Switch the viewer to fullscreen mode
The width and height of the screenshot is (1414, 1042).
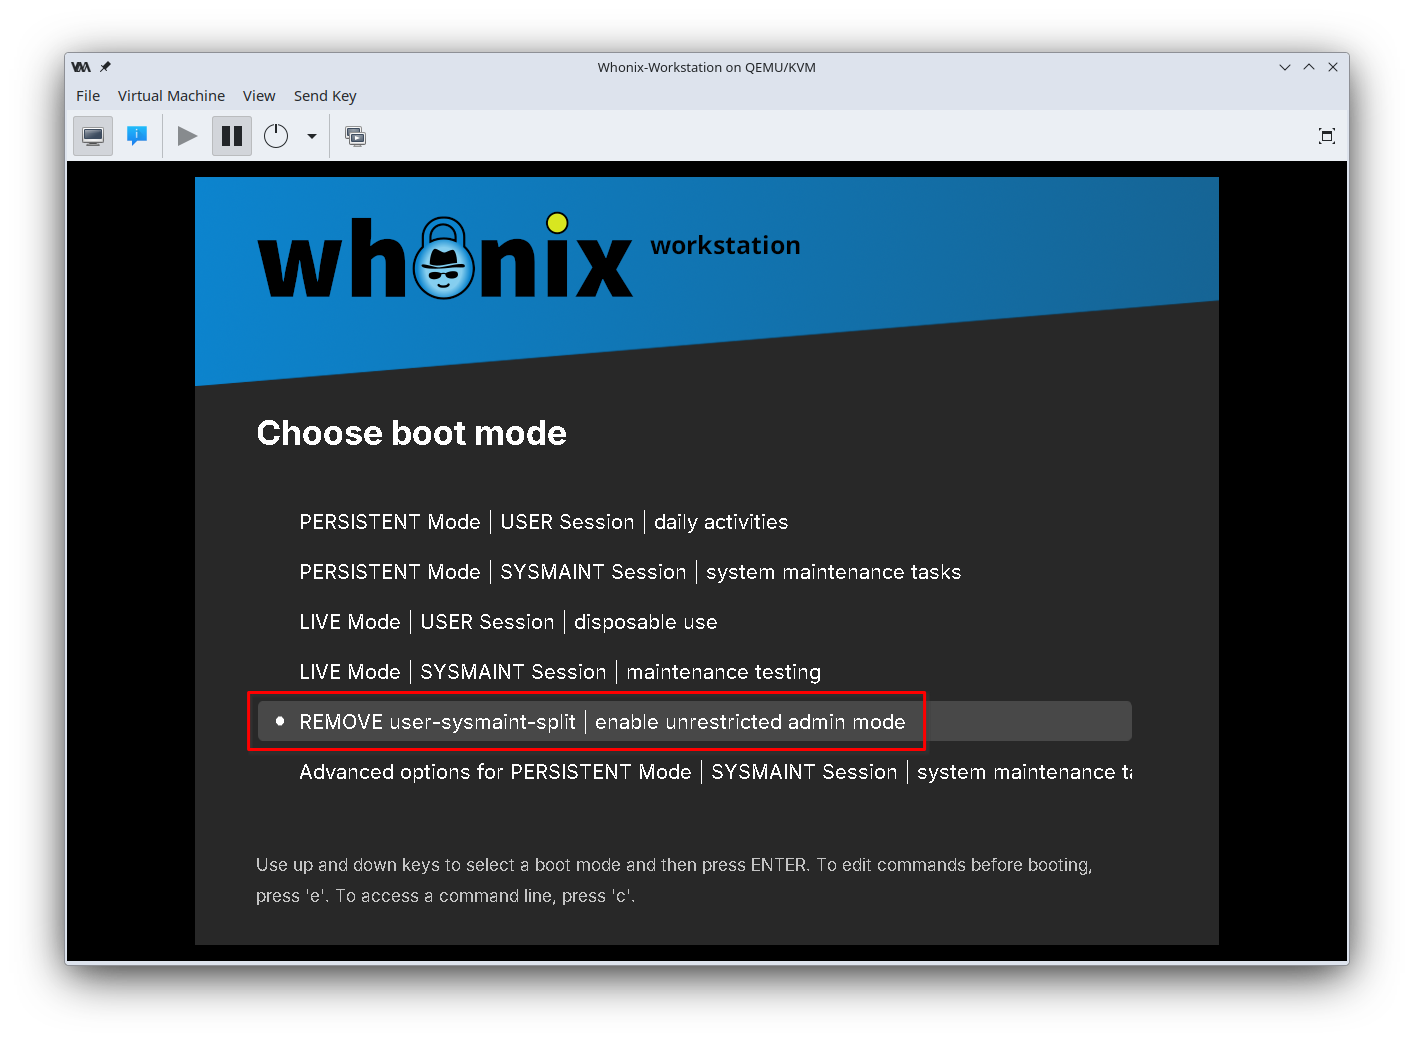1327,136
